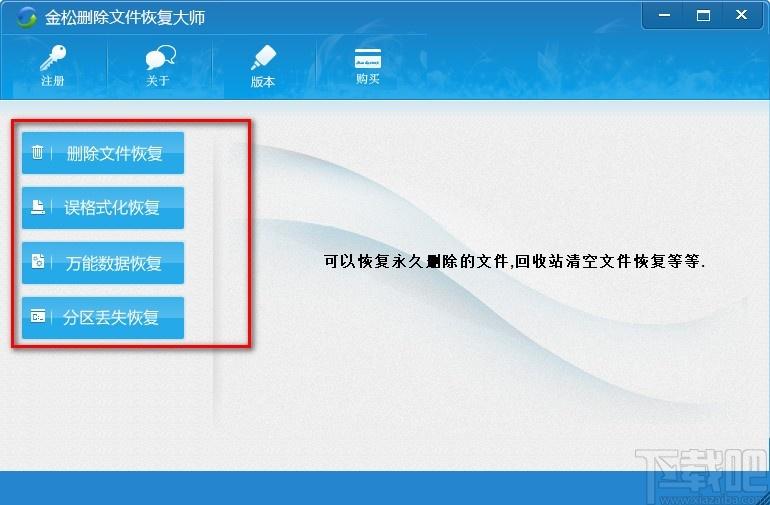Image resolution: width=770 pixels, height=505 pixels.
Task: Click the 关于 label
Action: pos(158,81)
